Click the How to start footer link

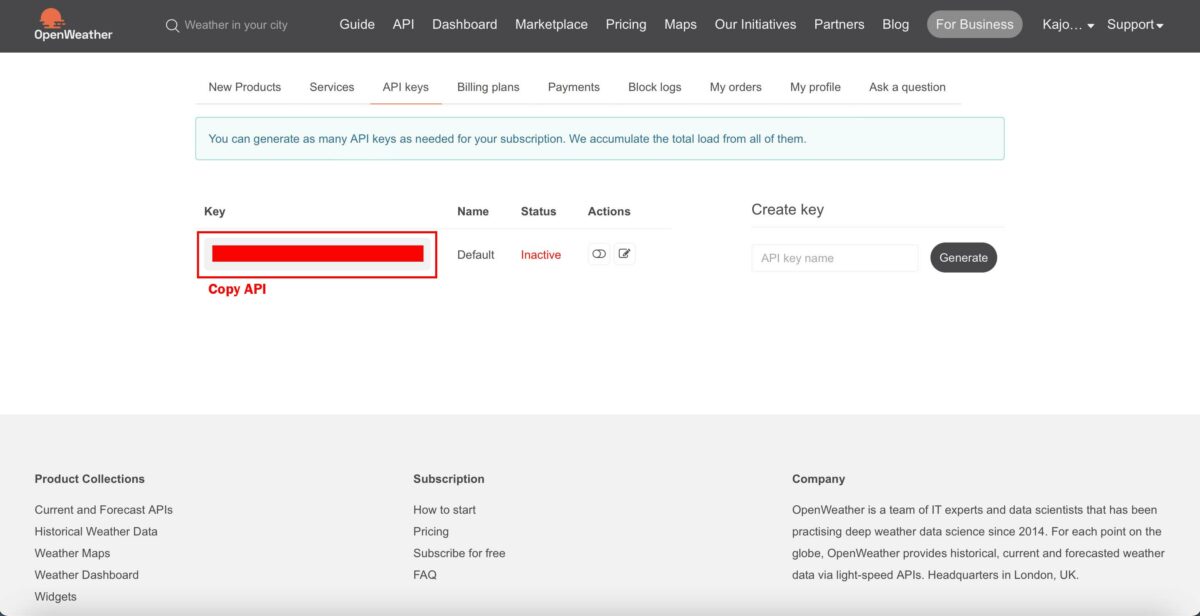(444, 510)
